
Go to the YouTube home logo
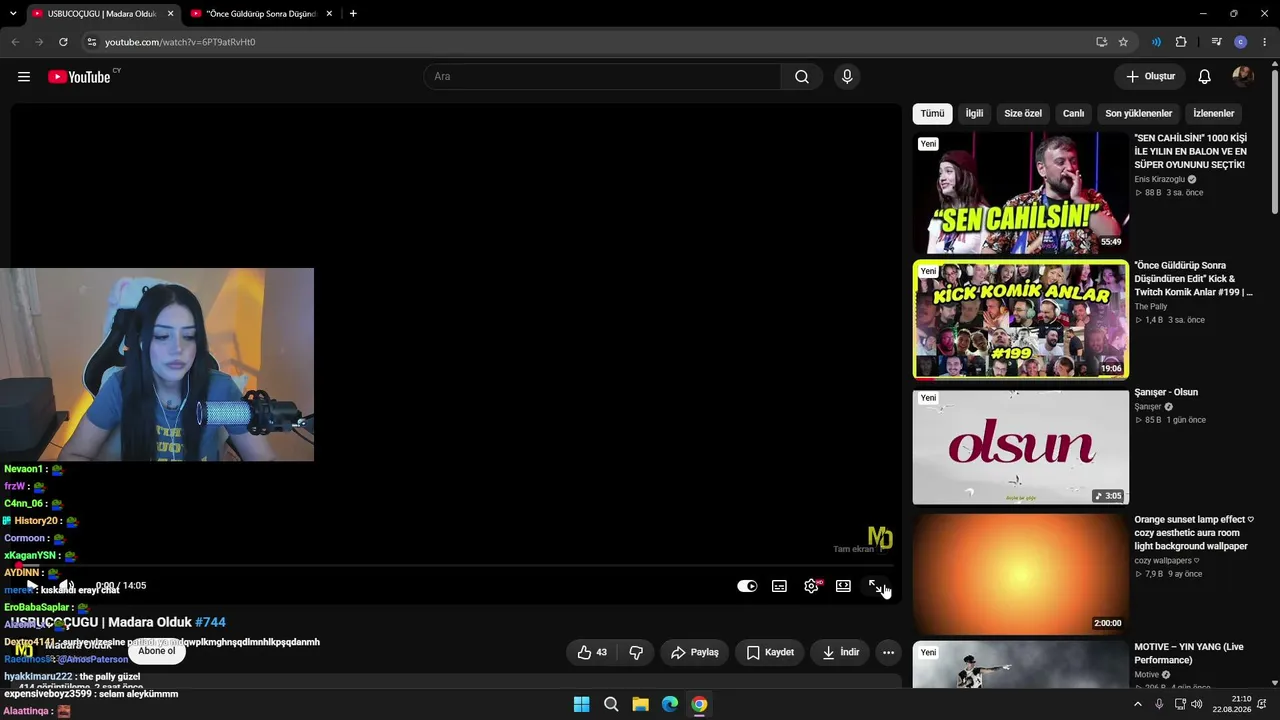click(x=79, y=77)
